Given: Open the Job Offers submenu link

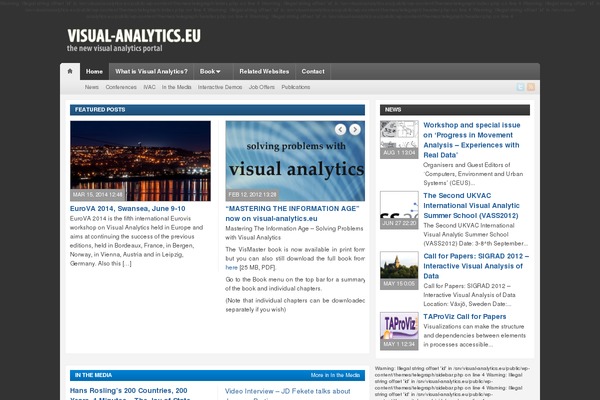Looking at the screenshot, I should (x=262, y=87).
